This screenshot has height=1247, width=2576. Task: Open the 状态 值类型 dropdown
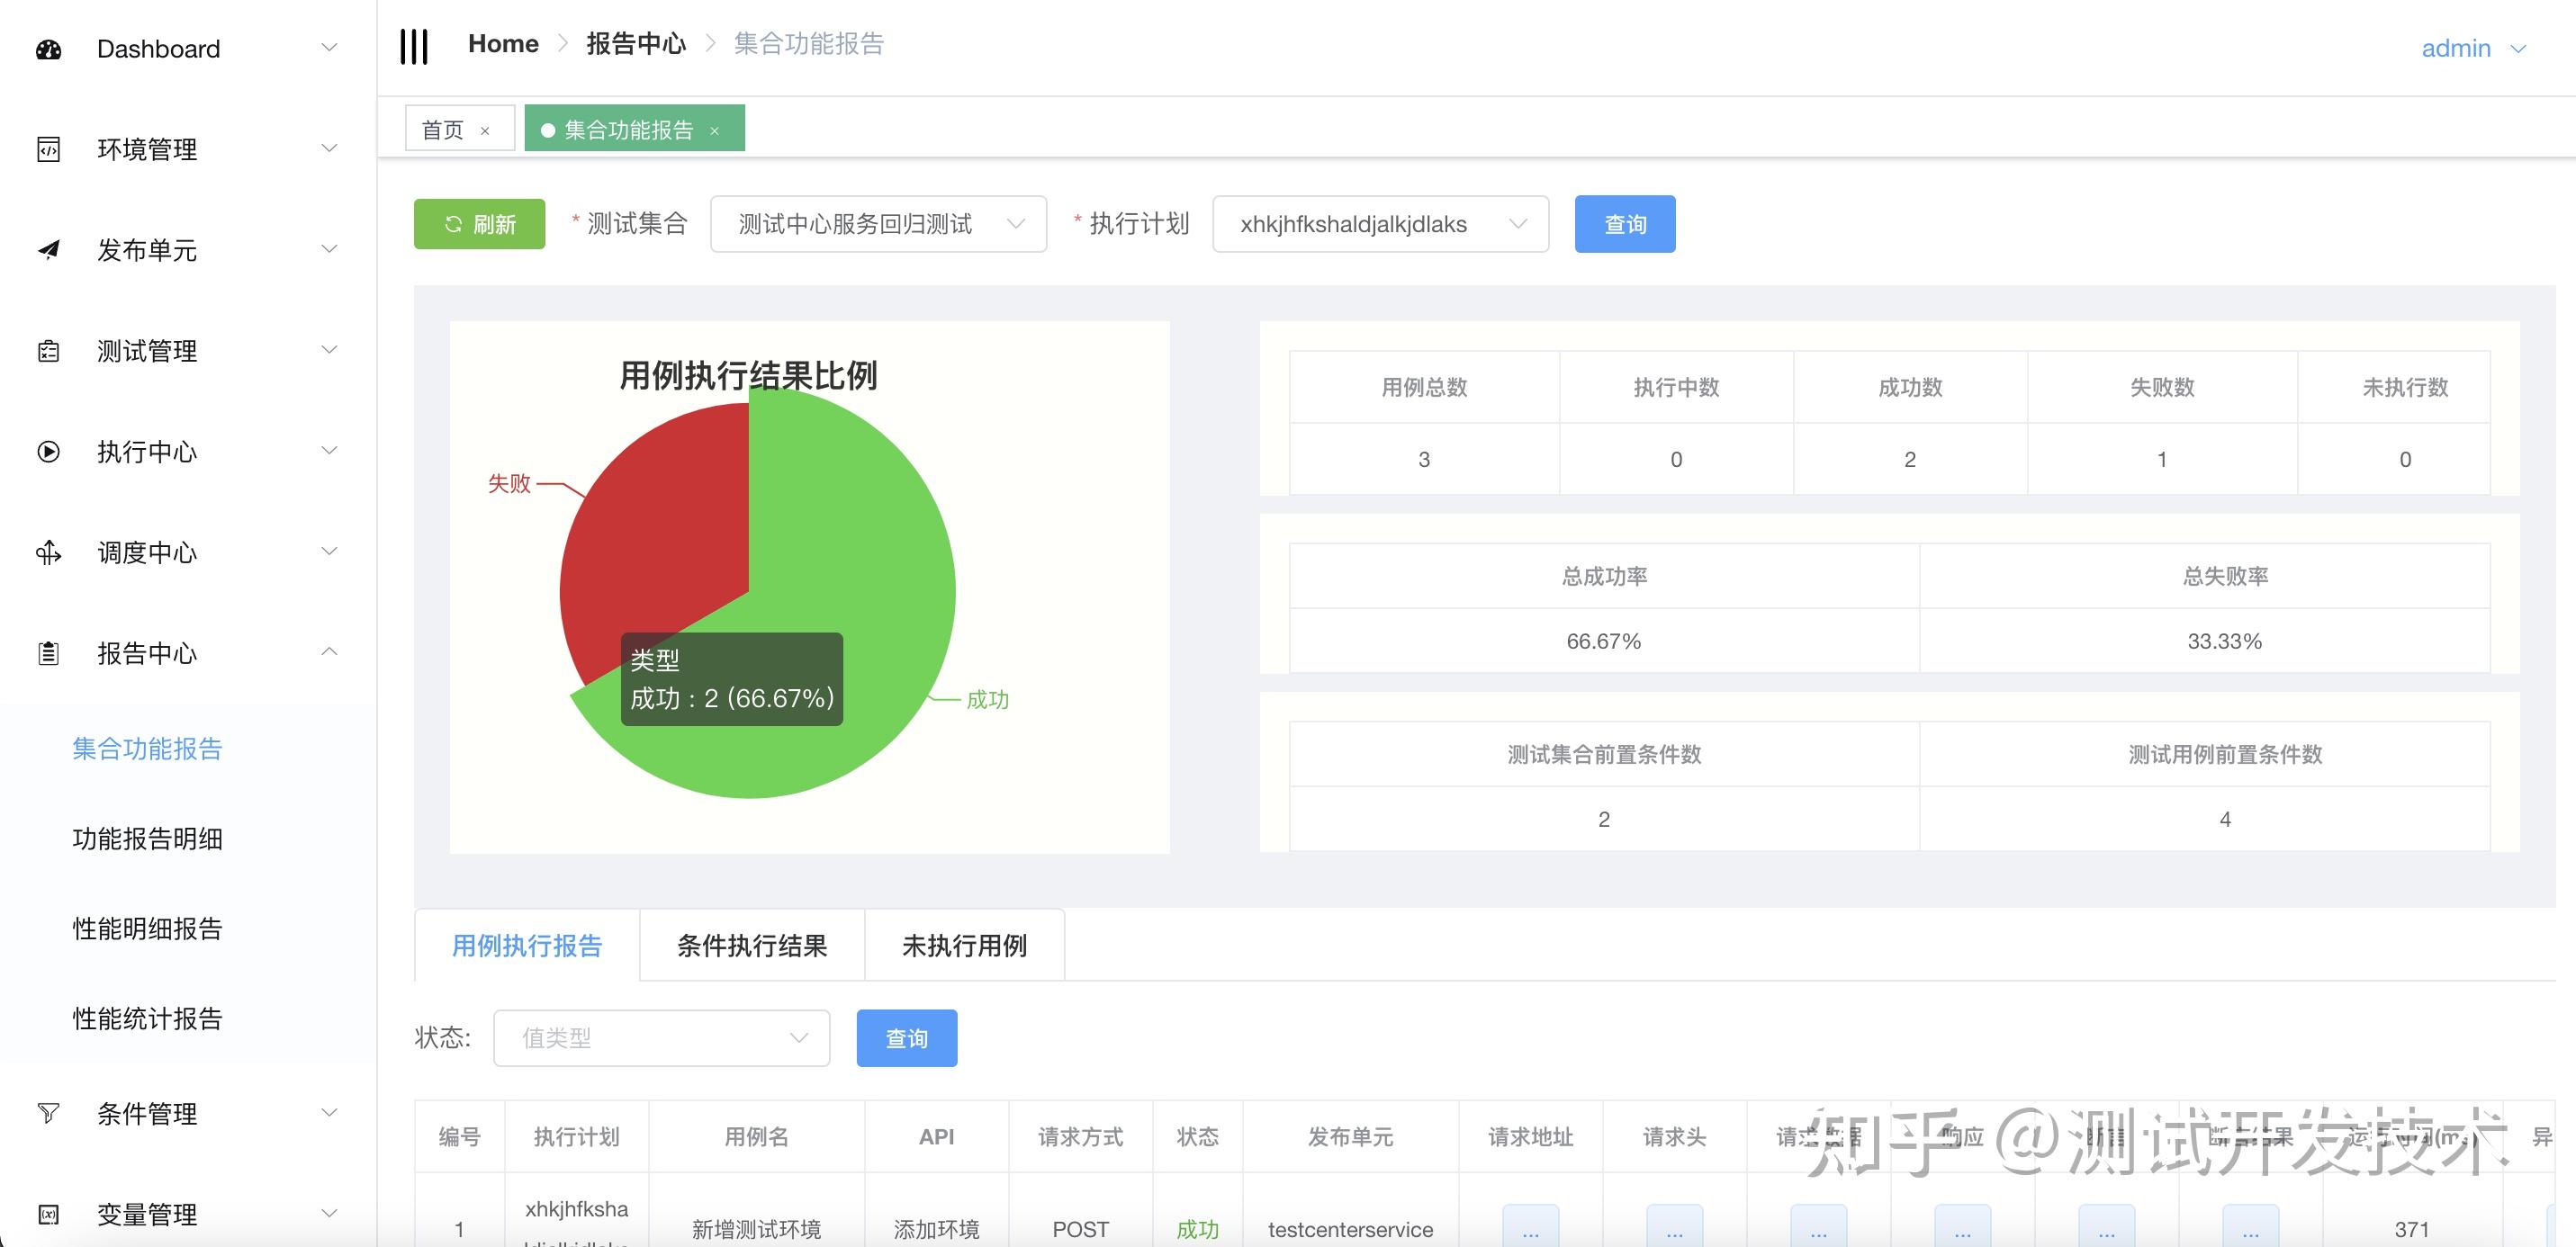(x=661, y=1038)
